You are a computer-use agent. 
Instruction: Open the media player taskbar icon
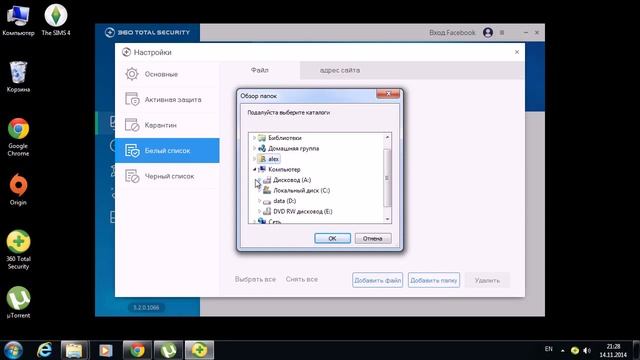[105, 350]
